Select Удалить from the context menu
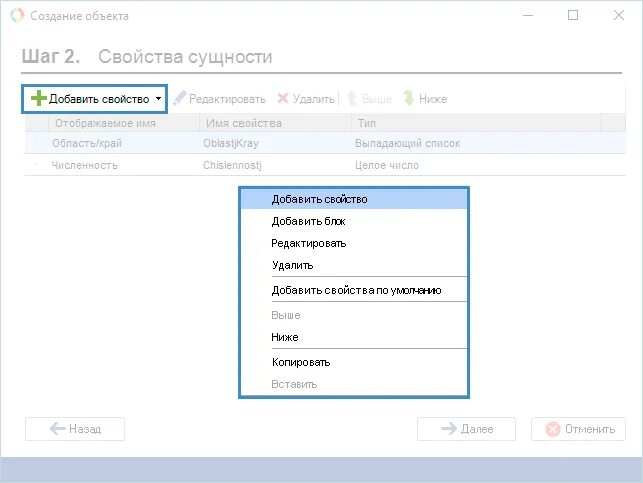This screenshot has height=483, width=643. 354,265
